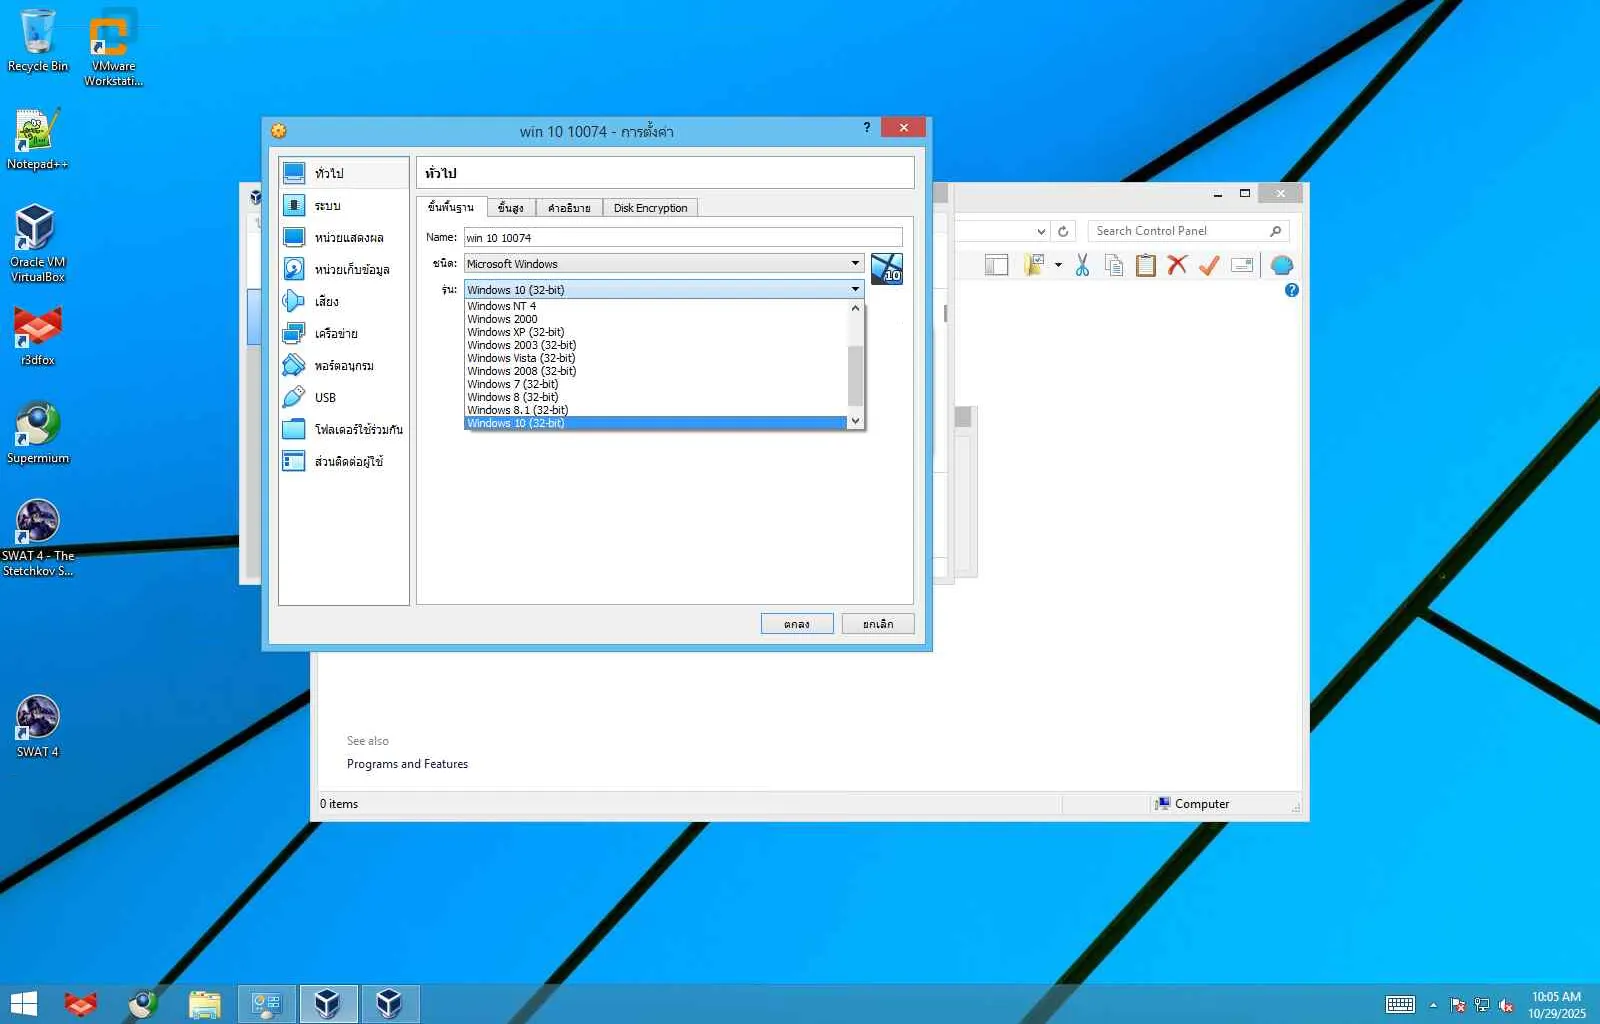1600x1024 pixels.
Task: Switch to the Disk Encryption tab
Action: tap(650, 208)
